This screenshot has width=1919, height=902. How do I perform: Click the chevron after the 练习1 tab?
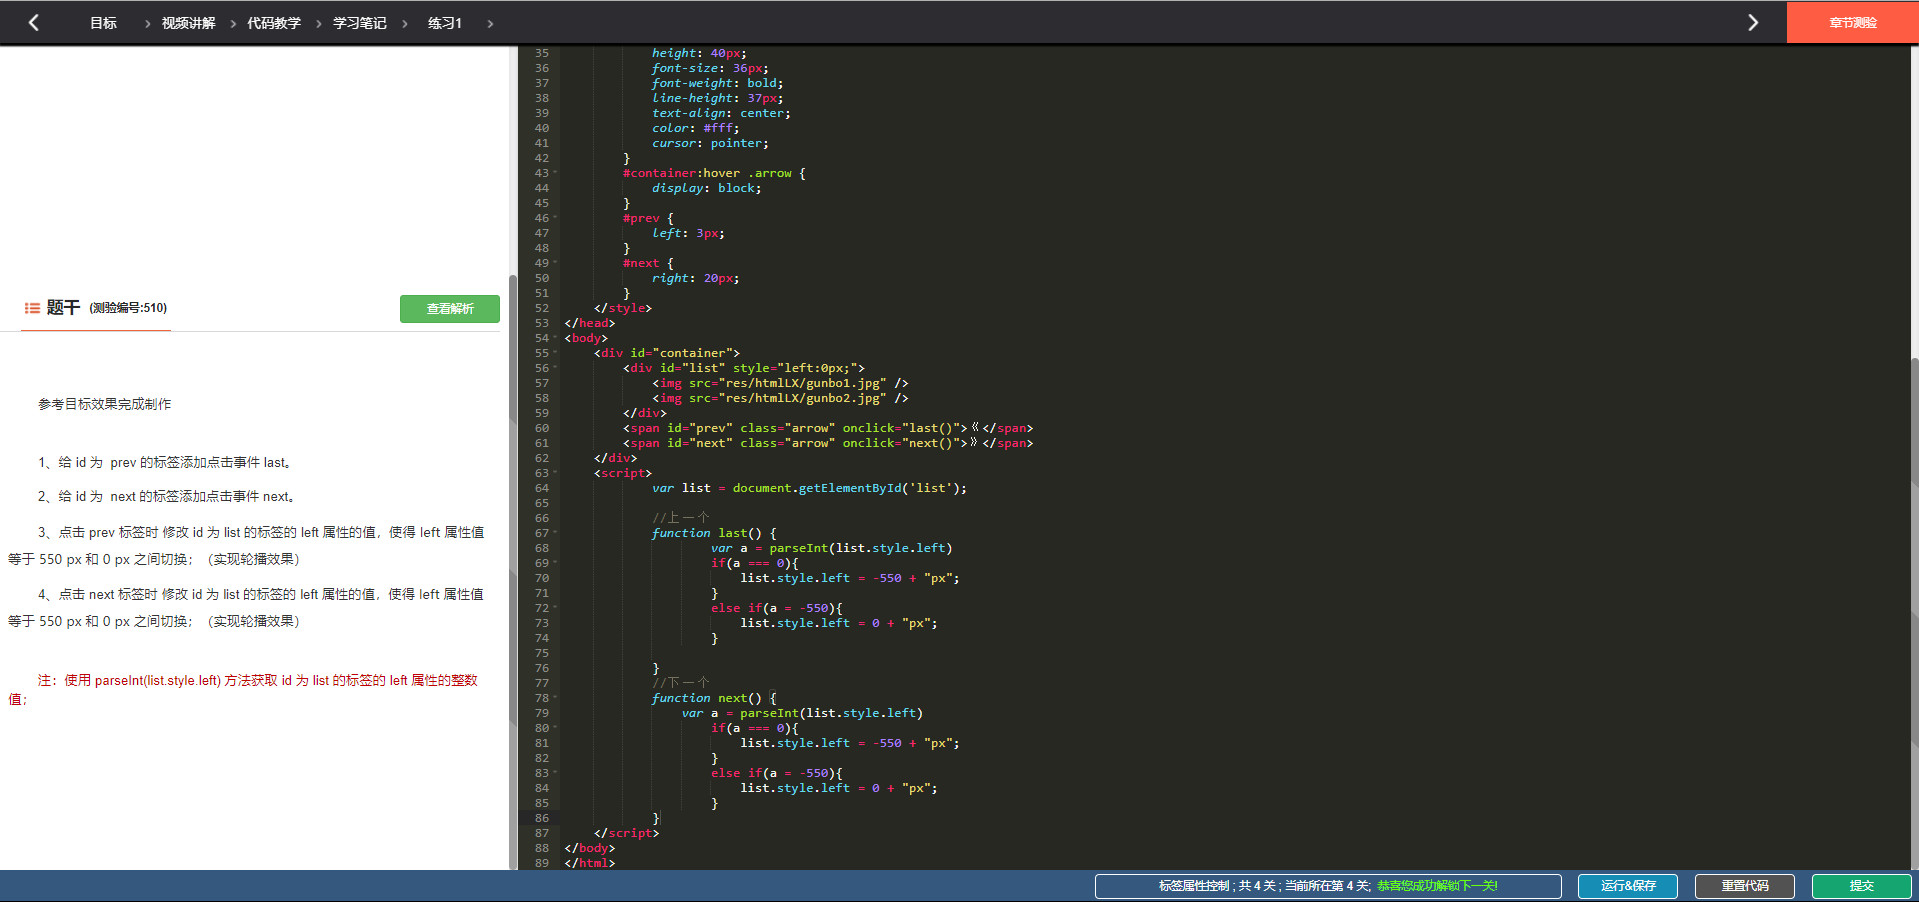coord(490,23)
